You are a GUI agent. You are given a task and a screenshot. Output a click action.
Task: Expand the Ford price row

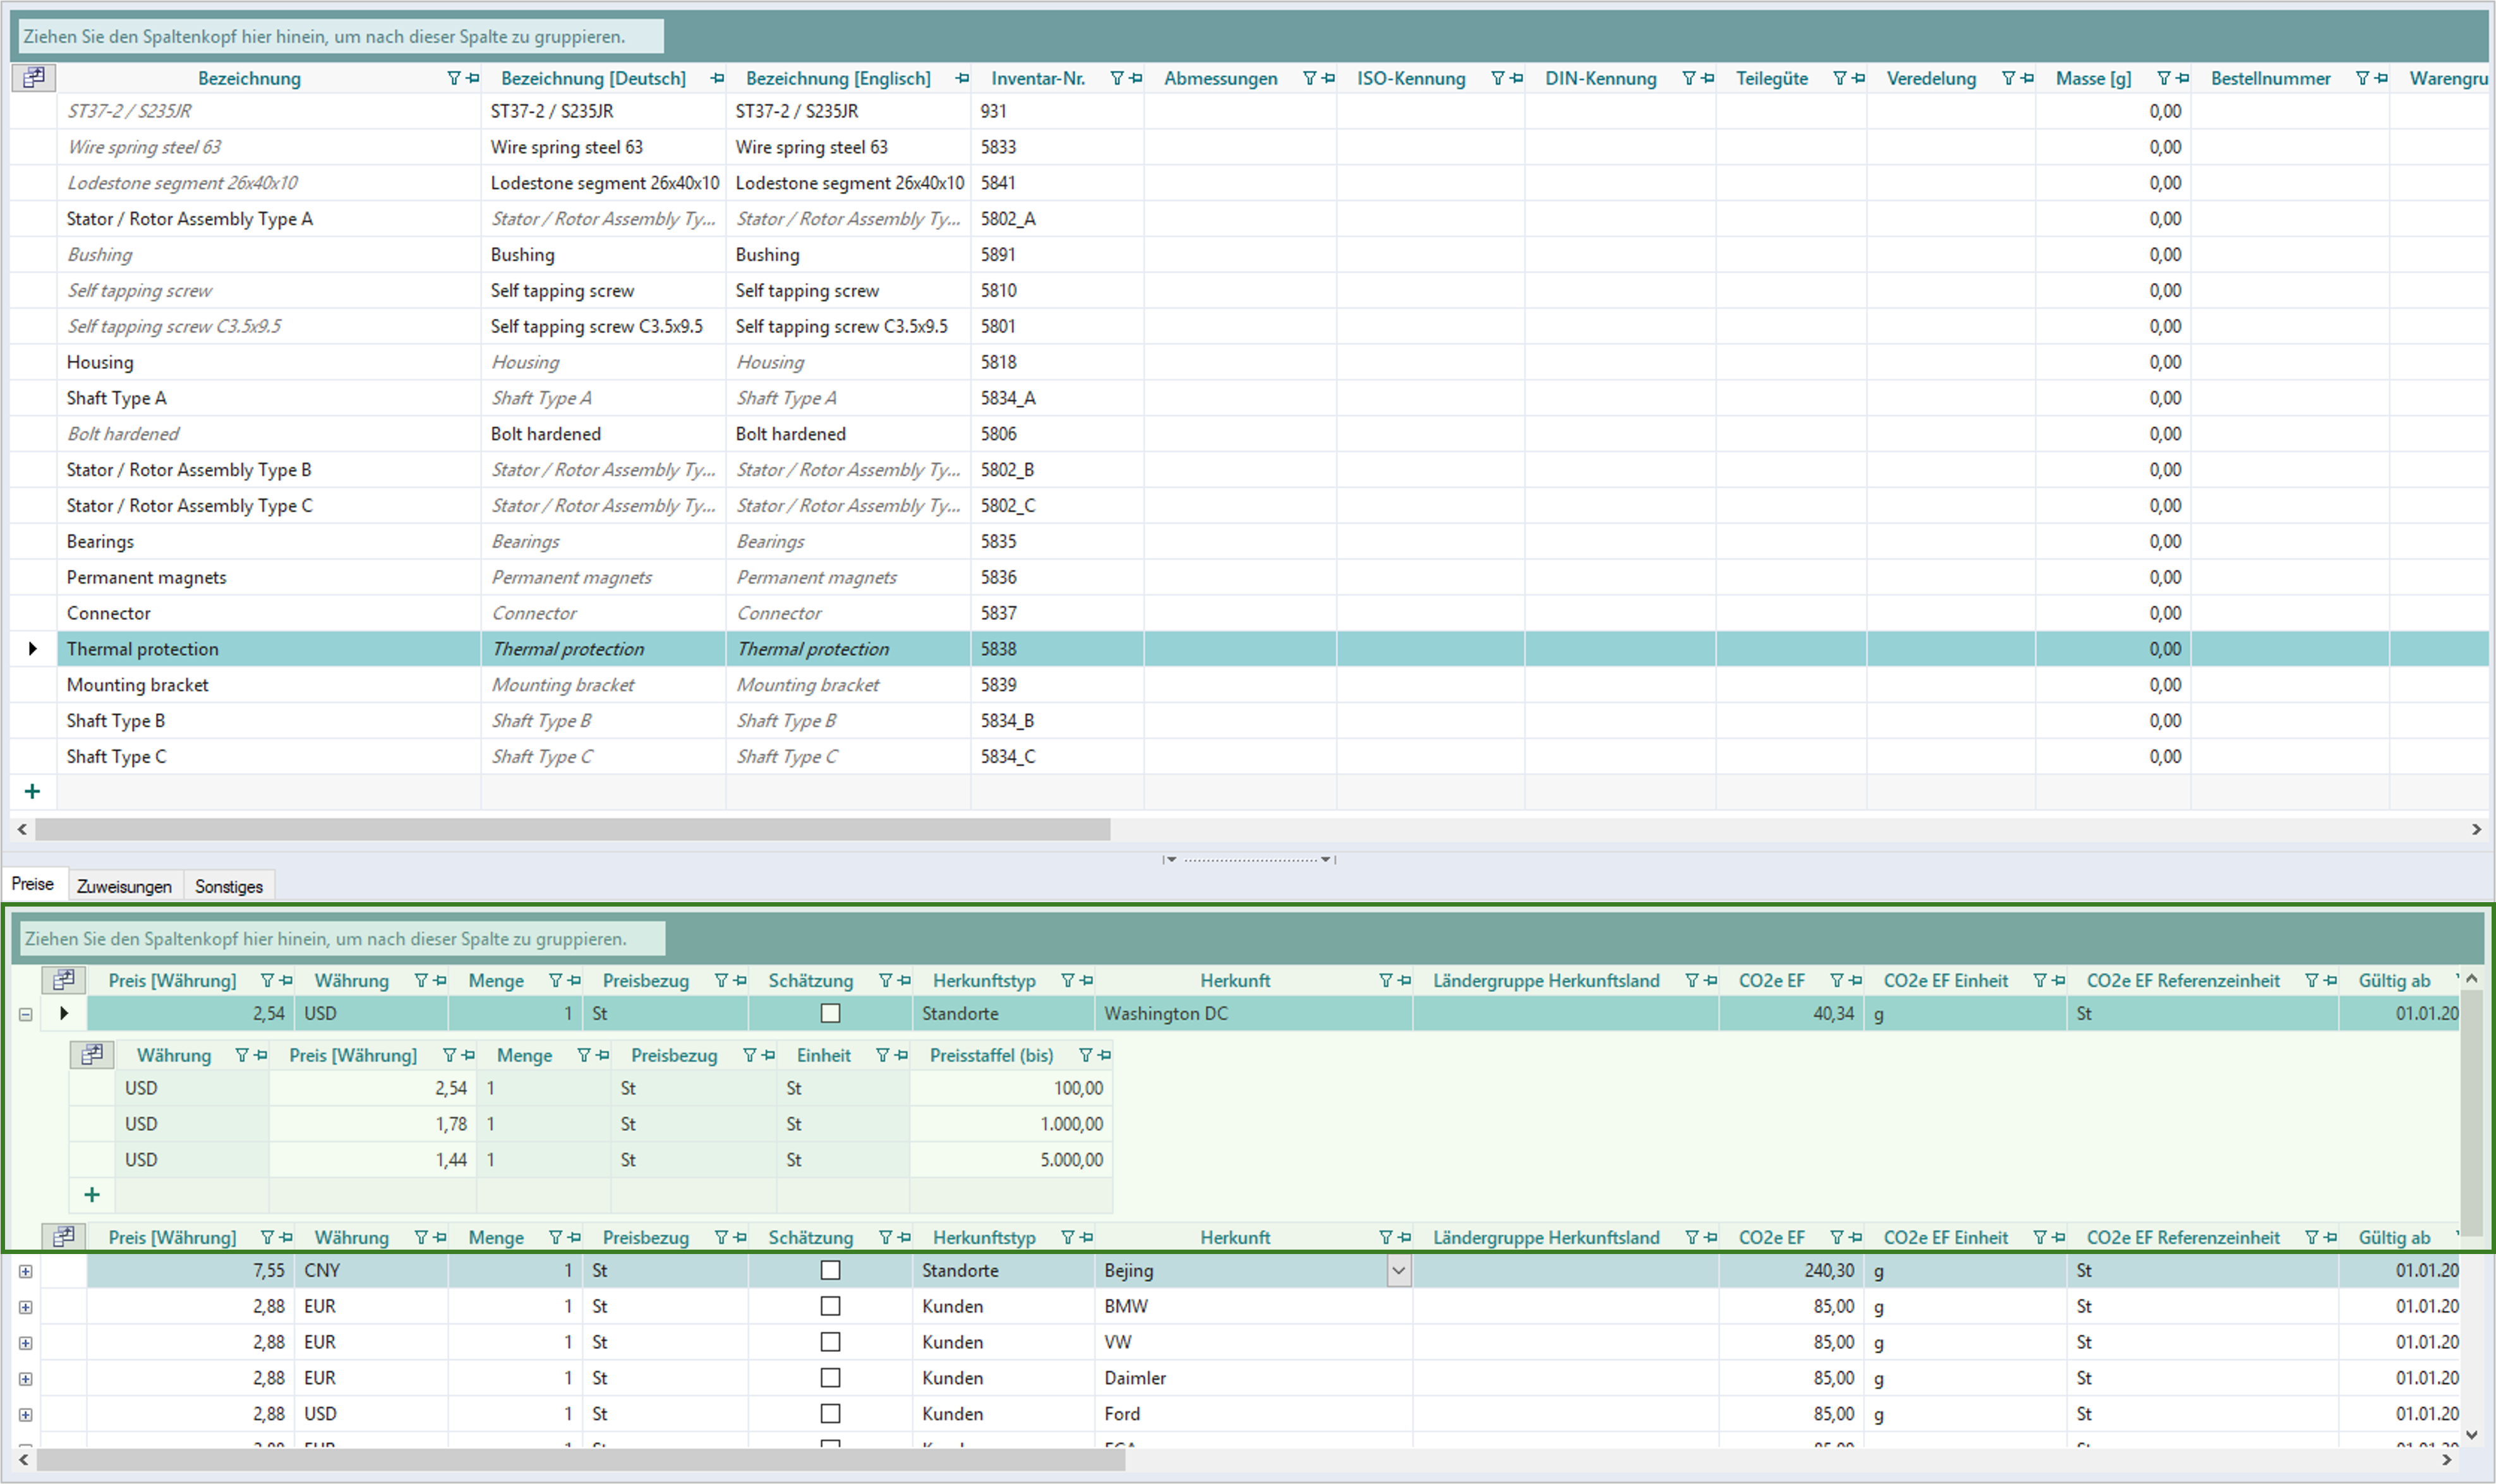click(26, 1415)
